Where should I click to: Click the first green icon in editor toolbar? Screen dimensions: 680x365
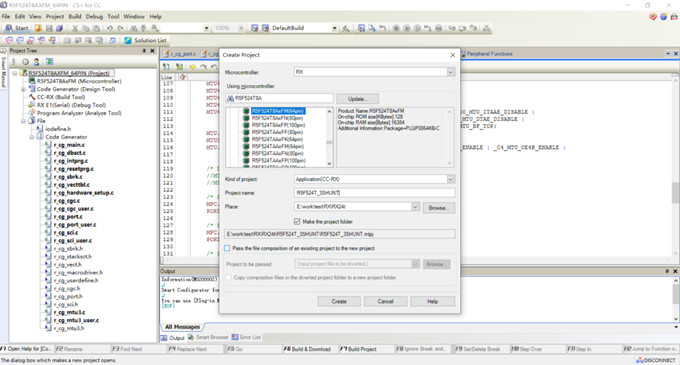pos(166,67)
